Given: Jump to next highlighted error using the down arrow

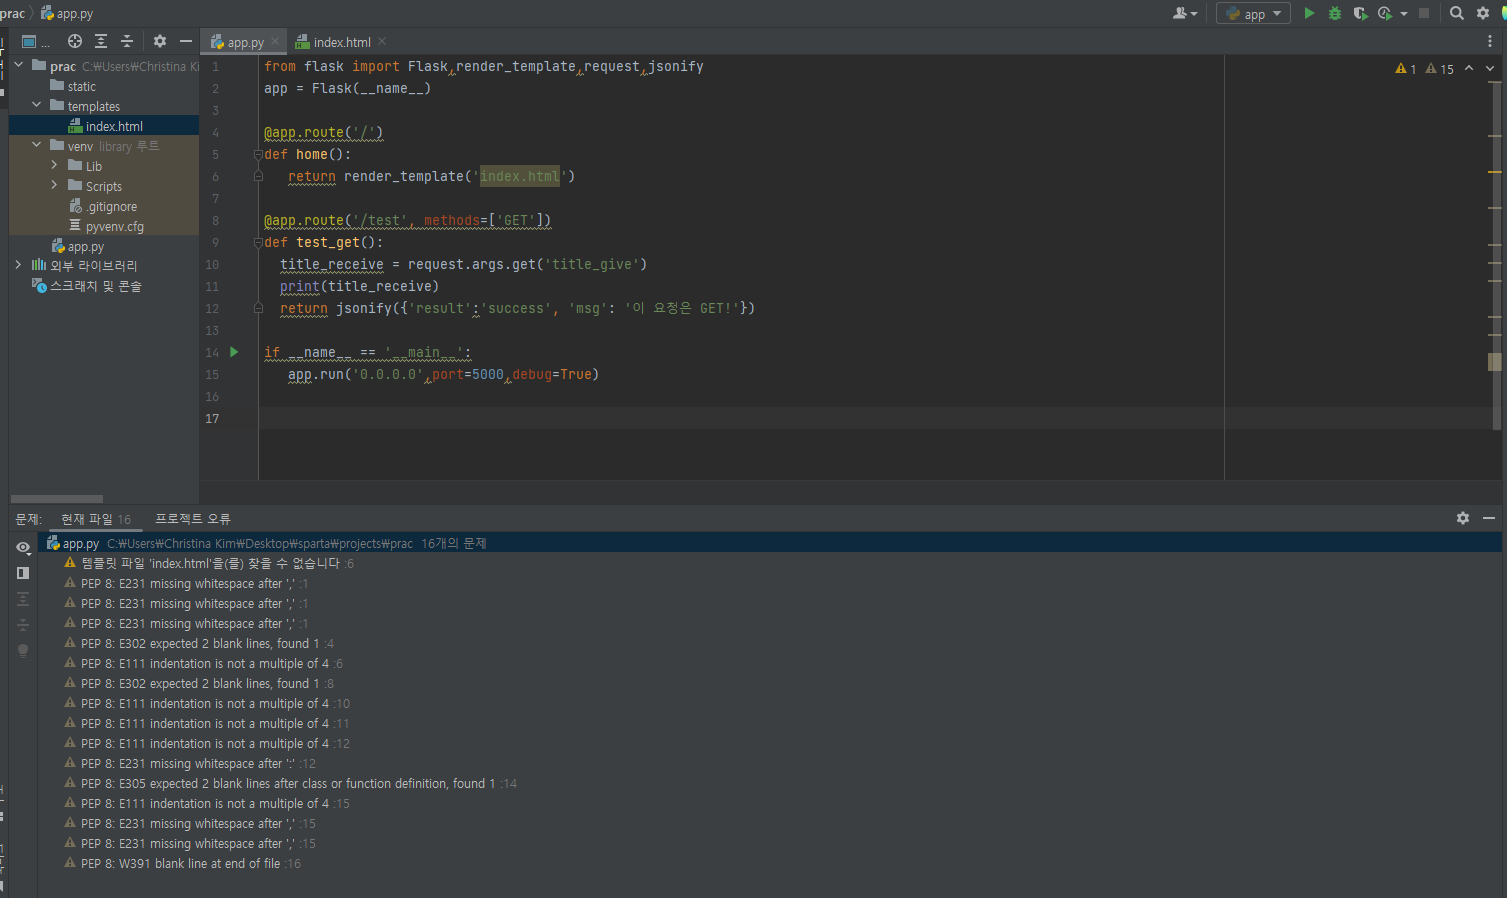Looking at the screenshot, I should 1490,68.
